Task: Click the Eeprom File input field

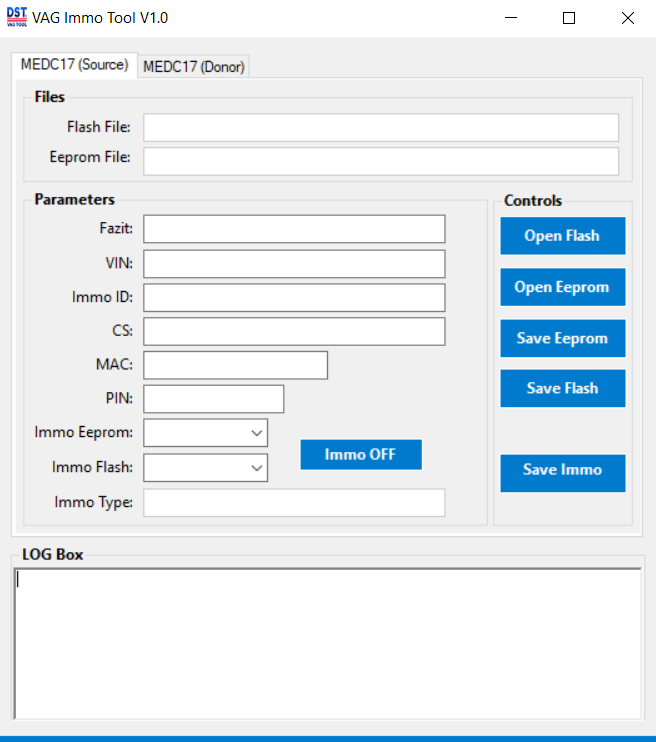Action: pos(381,161)
